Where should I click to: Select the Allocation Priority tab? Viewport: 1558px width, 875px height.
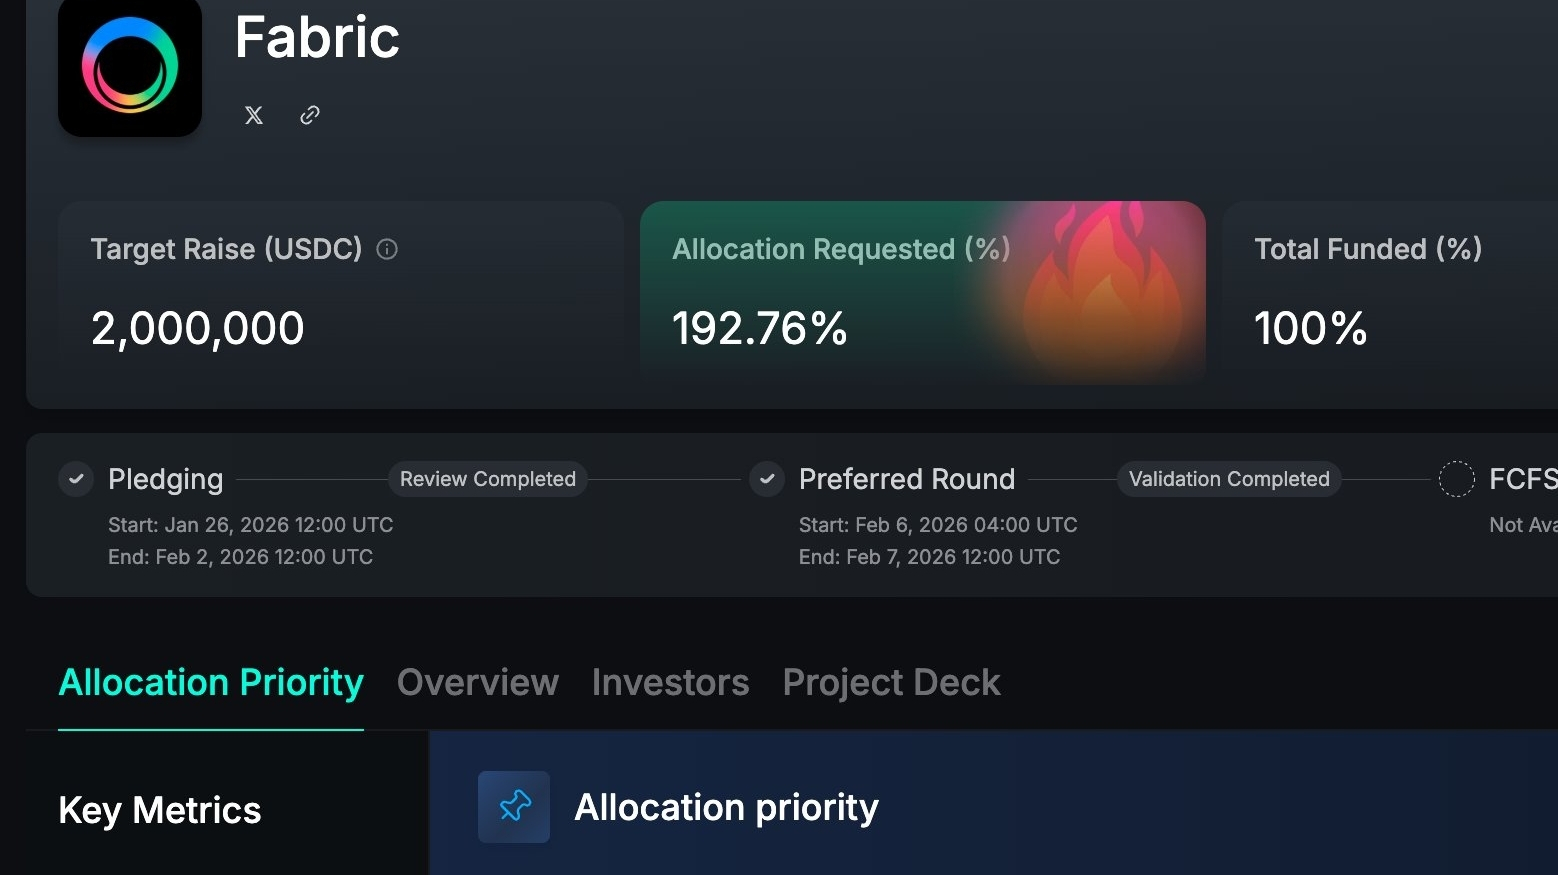(211, 682)
